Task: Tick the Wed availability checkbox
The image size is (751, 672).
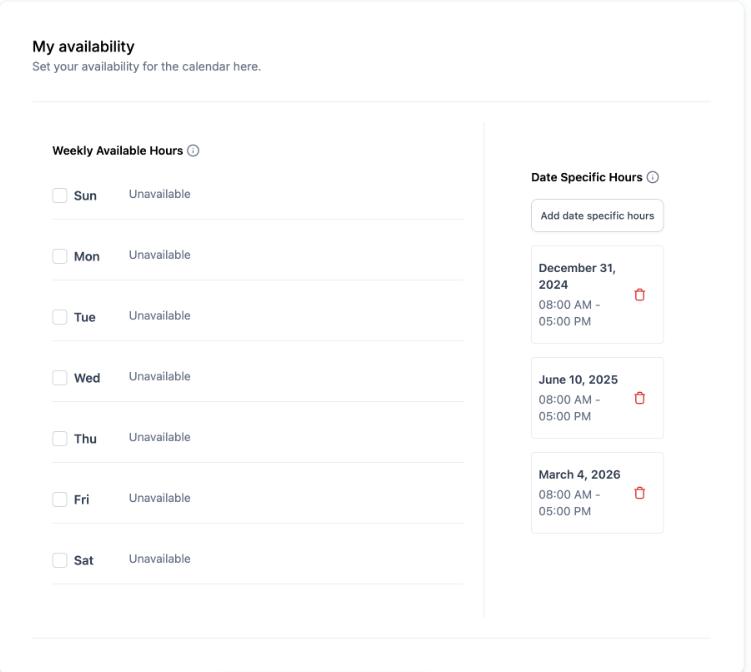Action: click(x=60, y=378)
